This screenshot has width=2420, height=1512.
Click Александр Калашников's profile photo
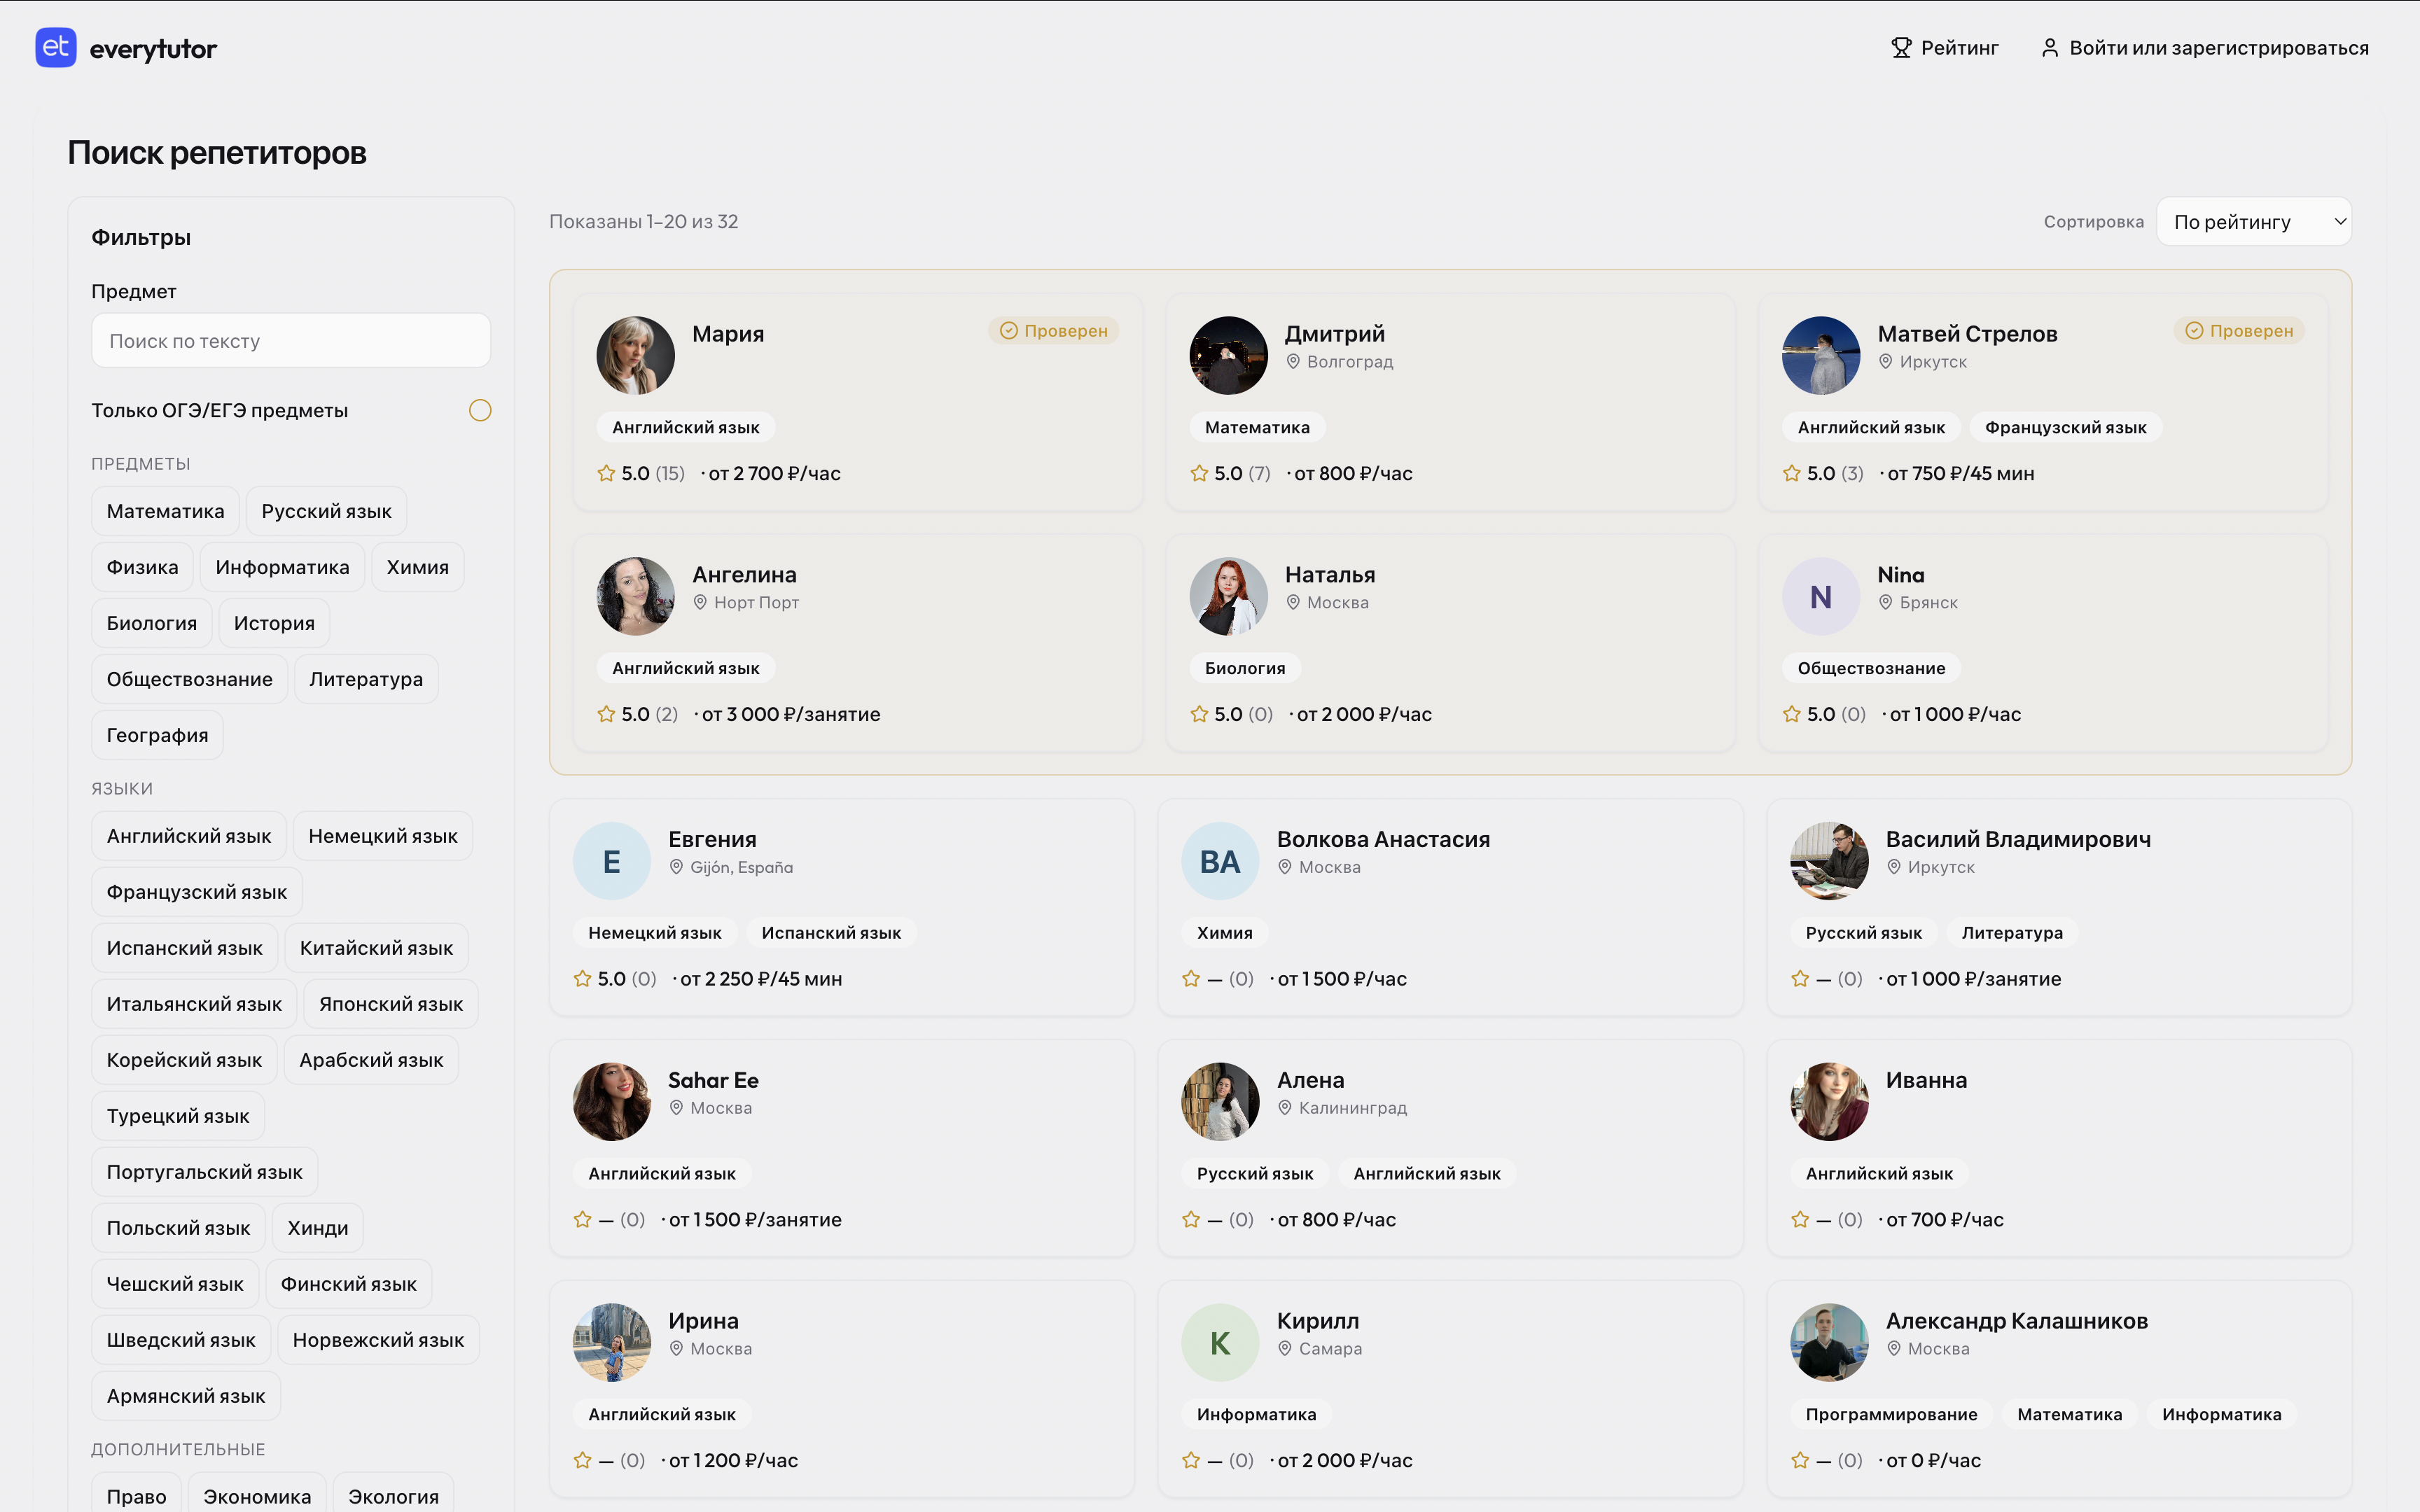point(1828,1342)
